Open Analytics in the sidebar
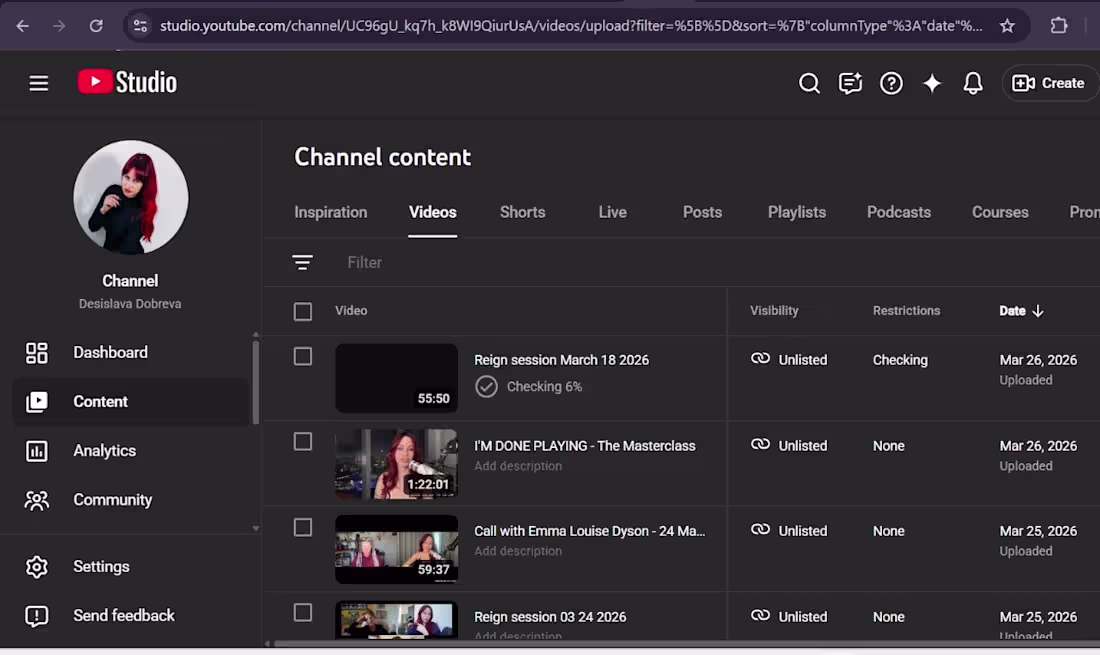This screenshot has width=1100, height=655. coord(130,450)
